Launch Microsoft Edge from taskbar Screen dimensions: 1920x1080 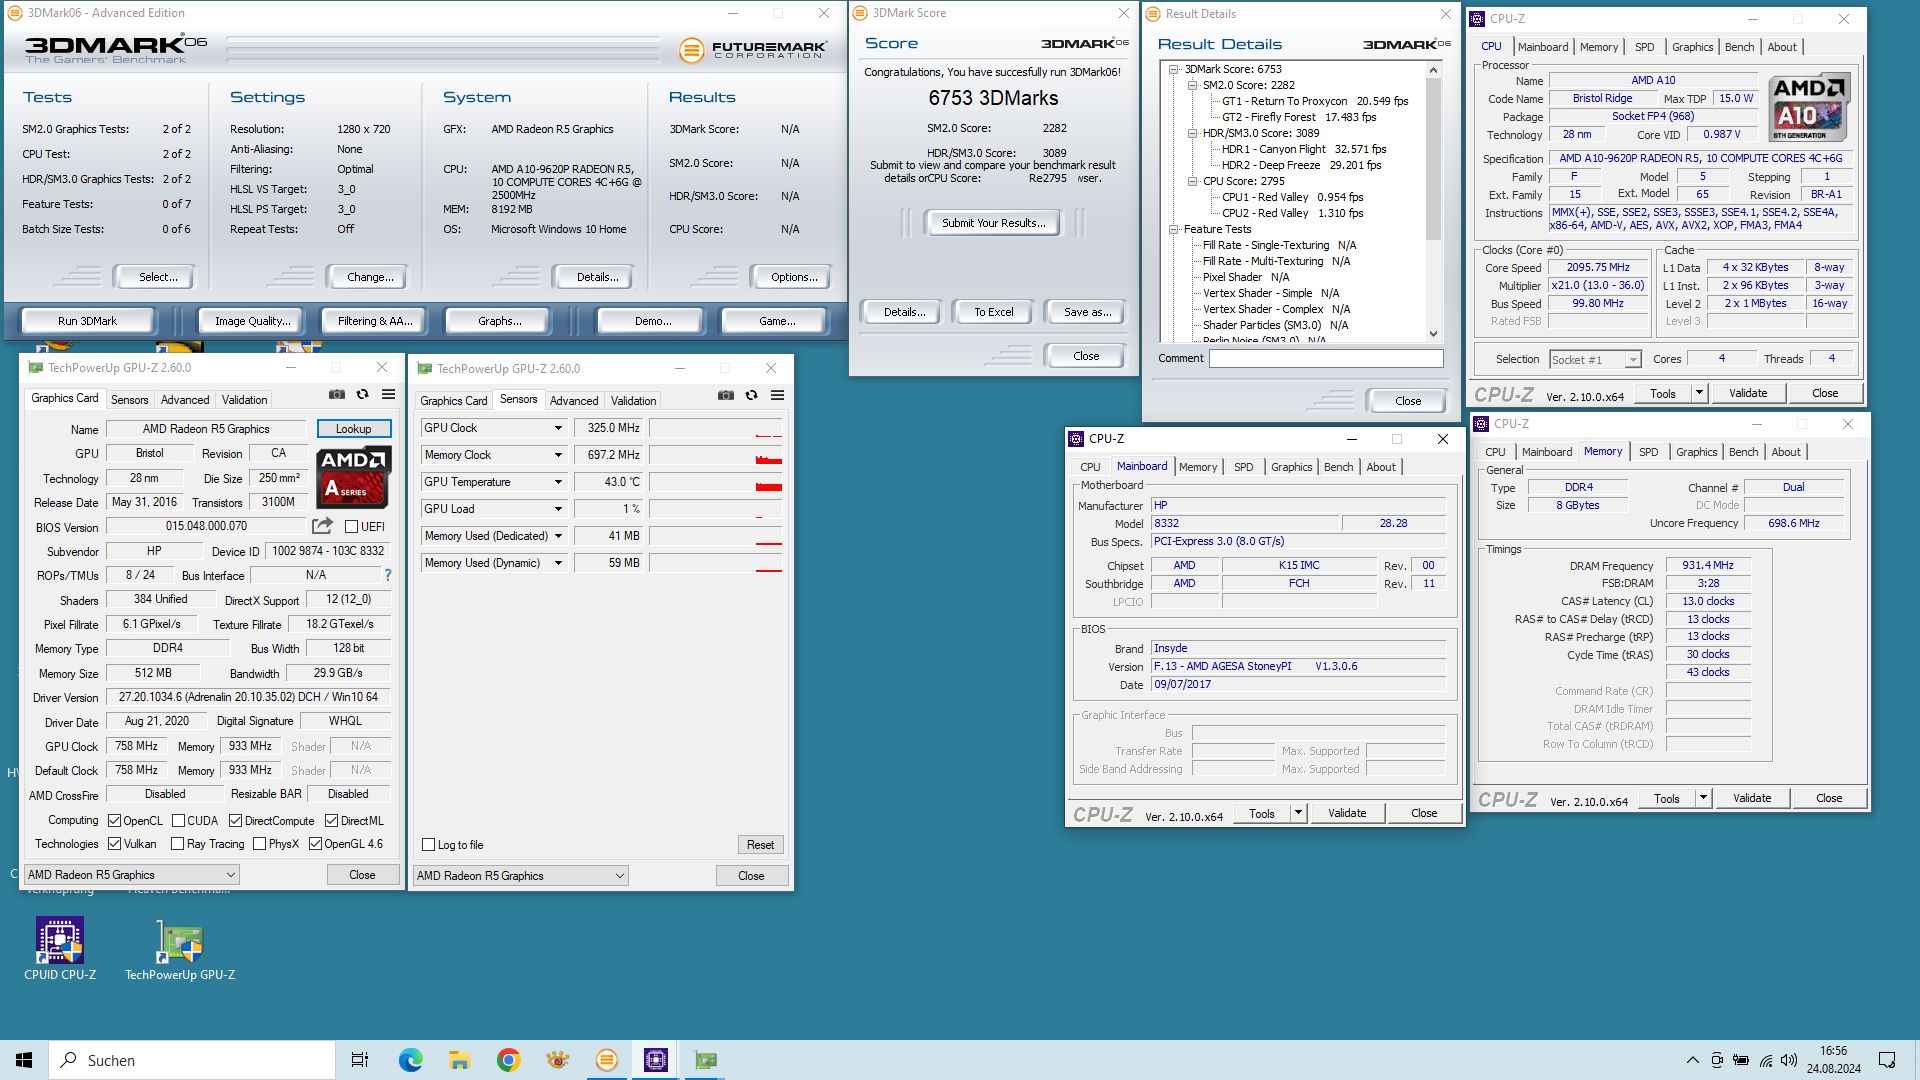tap(410, 1060)
